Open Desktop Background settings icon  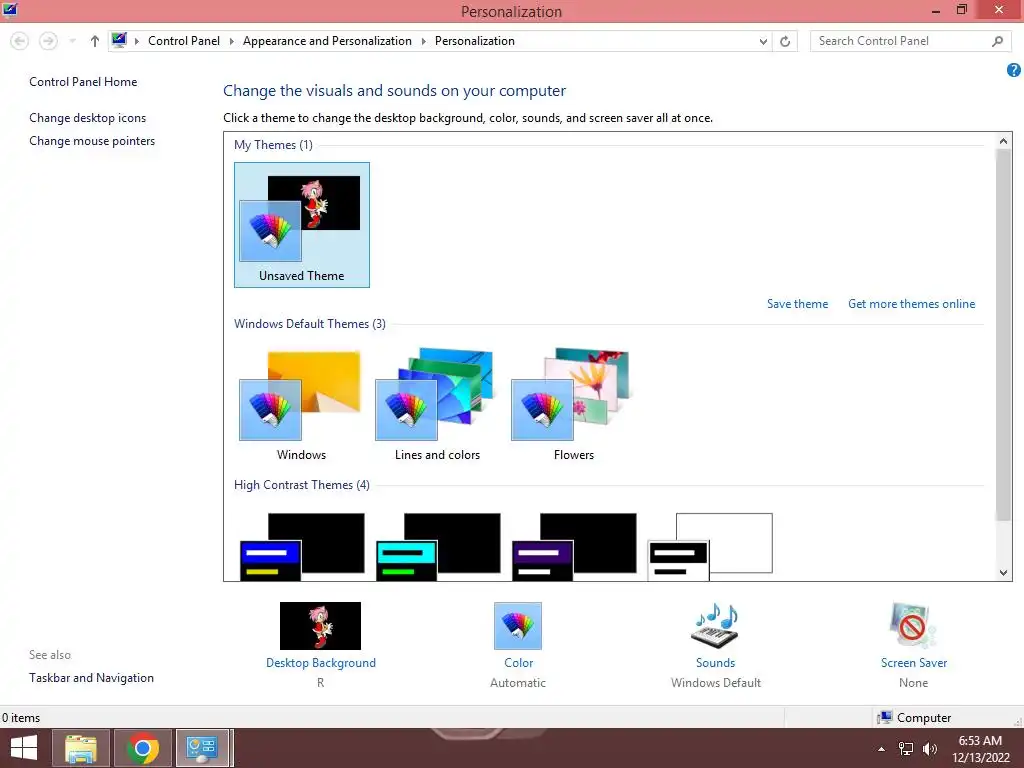(320, 626)
